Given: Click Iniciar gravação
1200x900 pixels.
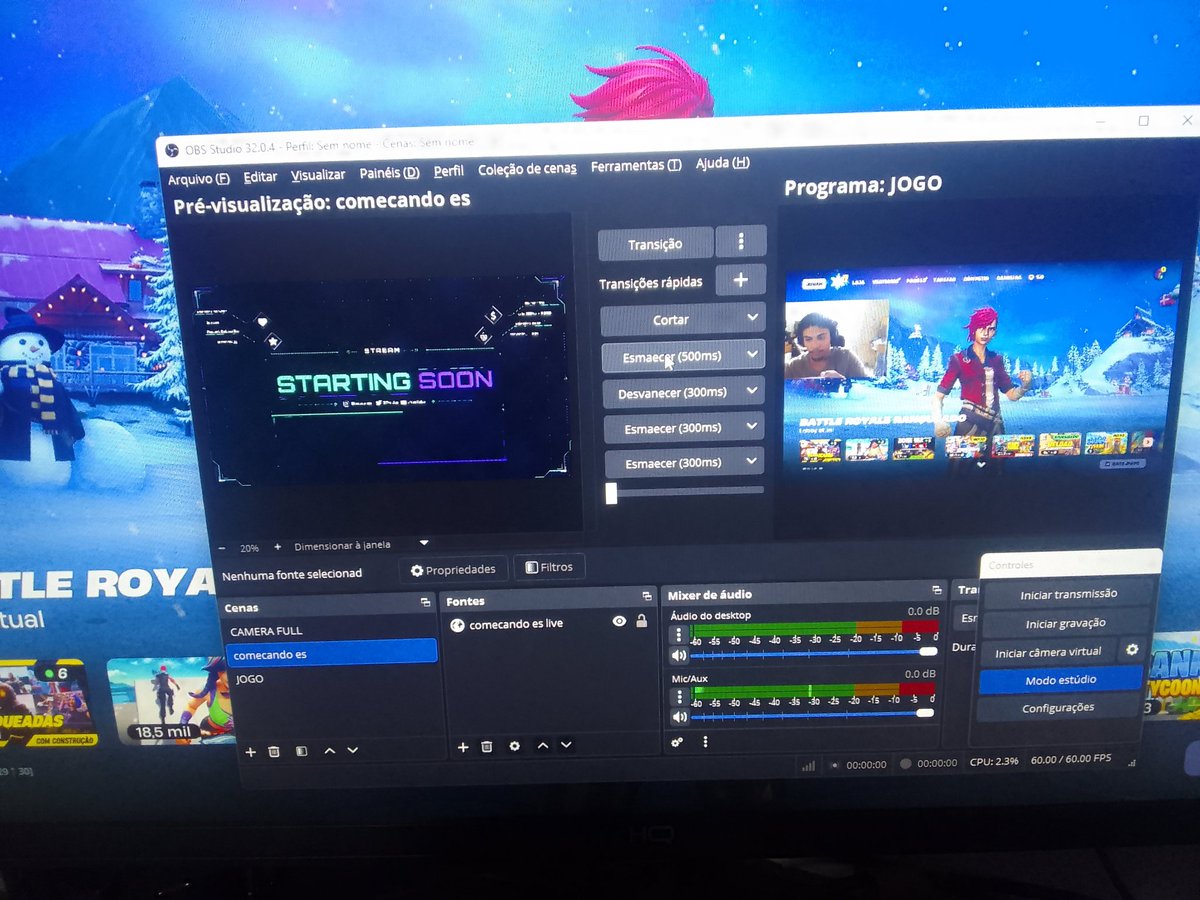Looking at the screenshot, I should [1065, 623].
